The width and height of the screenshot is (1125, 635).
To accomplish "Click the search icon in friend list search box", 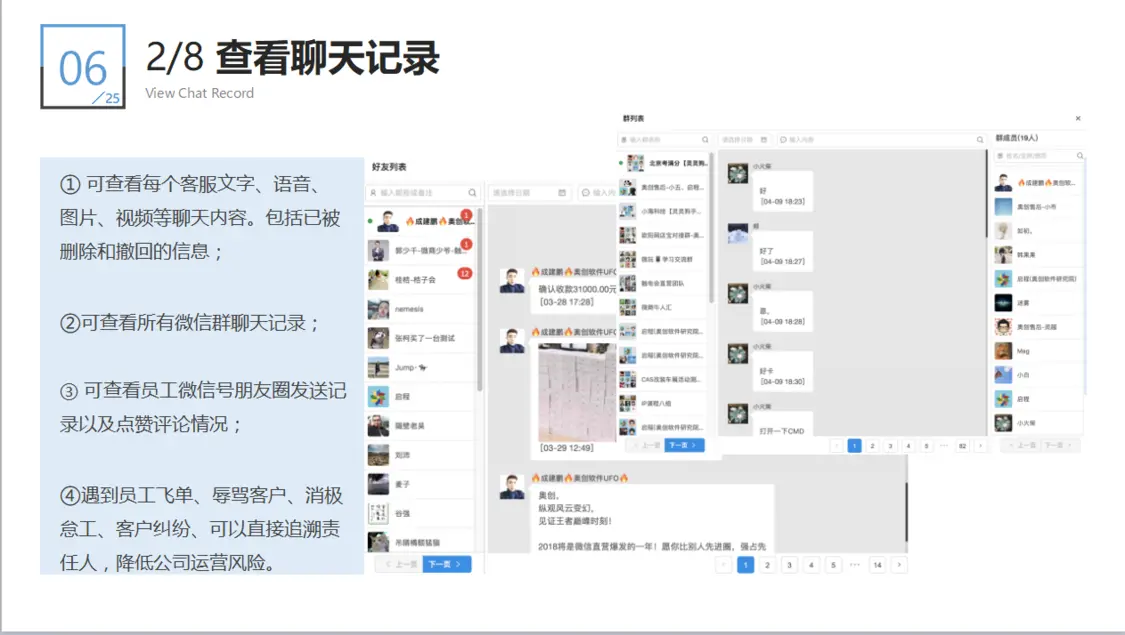I will click(472, 193).
